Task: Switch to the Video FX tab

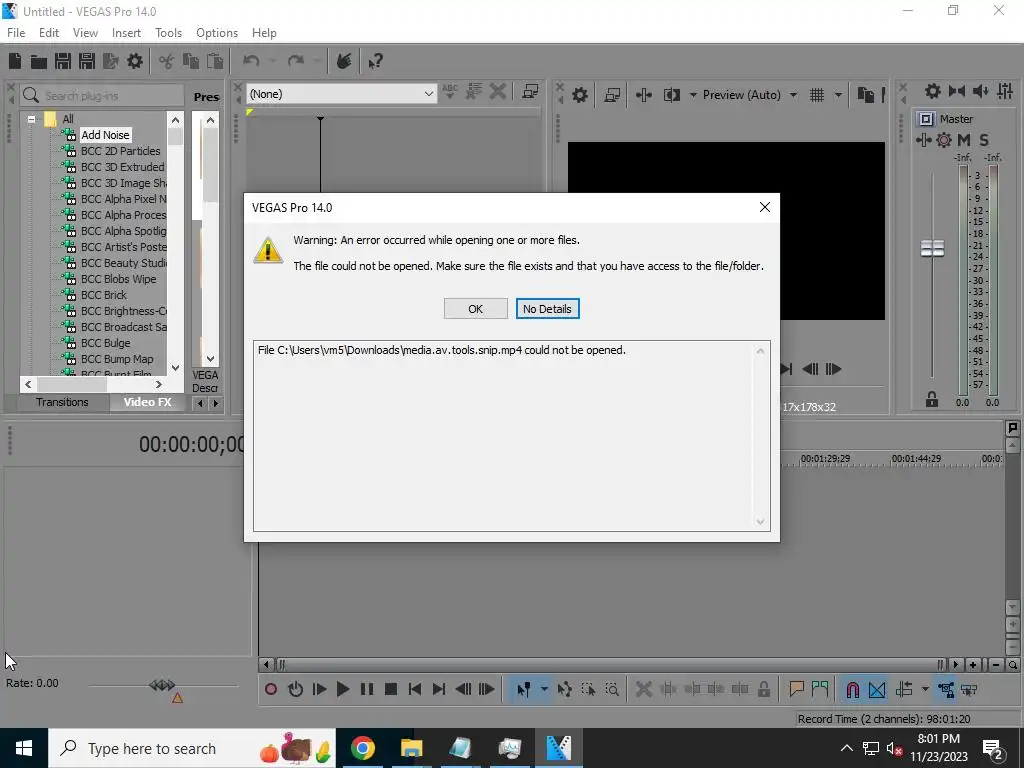Action: coord(148,402)
